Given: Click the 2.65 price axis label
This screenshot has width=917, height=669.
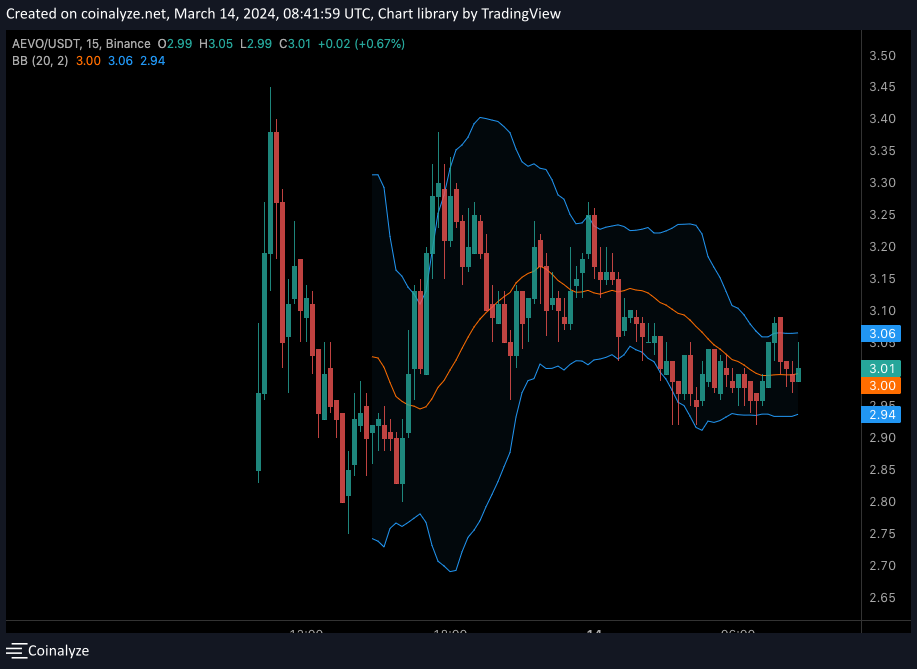Looking at the screenshot, I should click(x=883, y=598).
